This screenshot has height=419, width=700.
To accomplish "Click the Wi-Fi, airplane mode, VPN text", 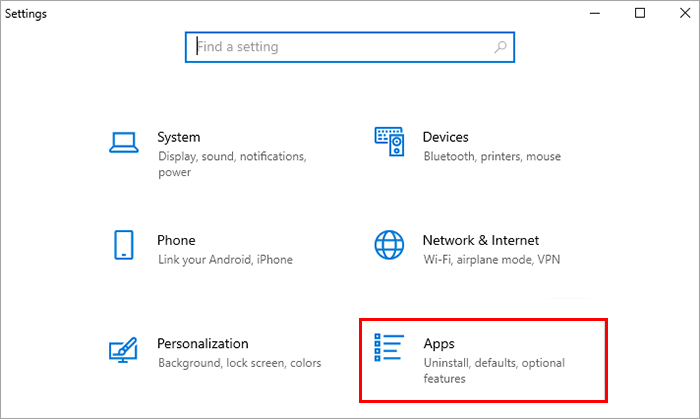I will pyautogui.click(x=492, y=260).
